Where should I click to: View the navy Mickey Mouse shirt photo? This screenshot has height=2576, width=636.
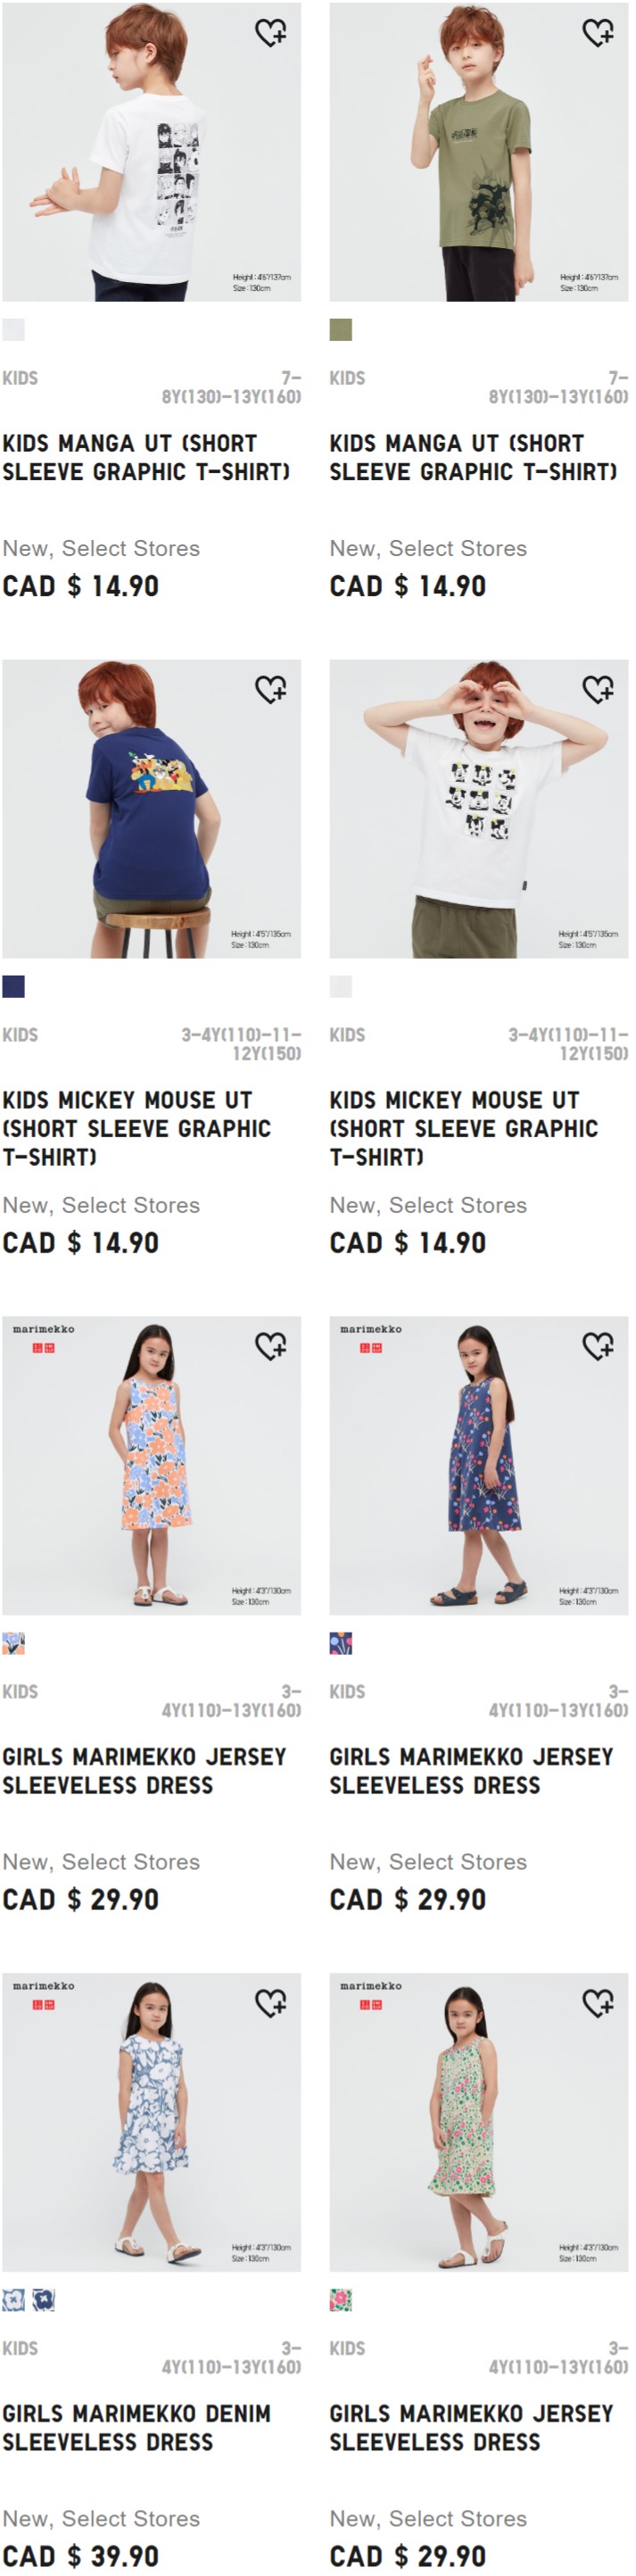tap(151, 808)
